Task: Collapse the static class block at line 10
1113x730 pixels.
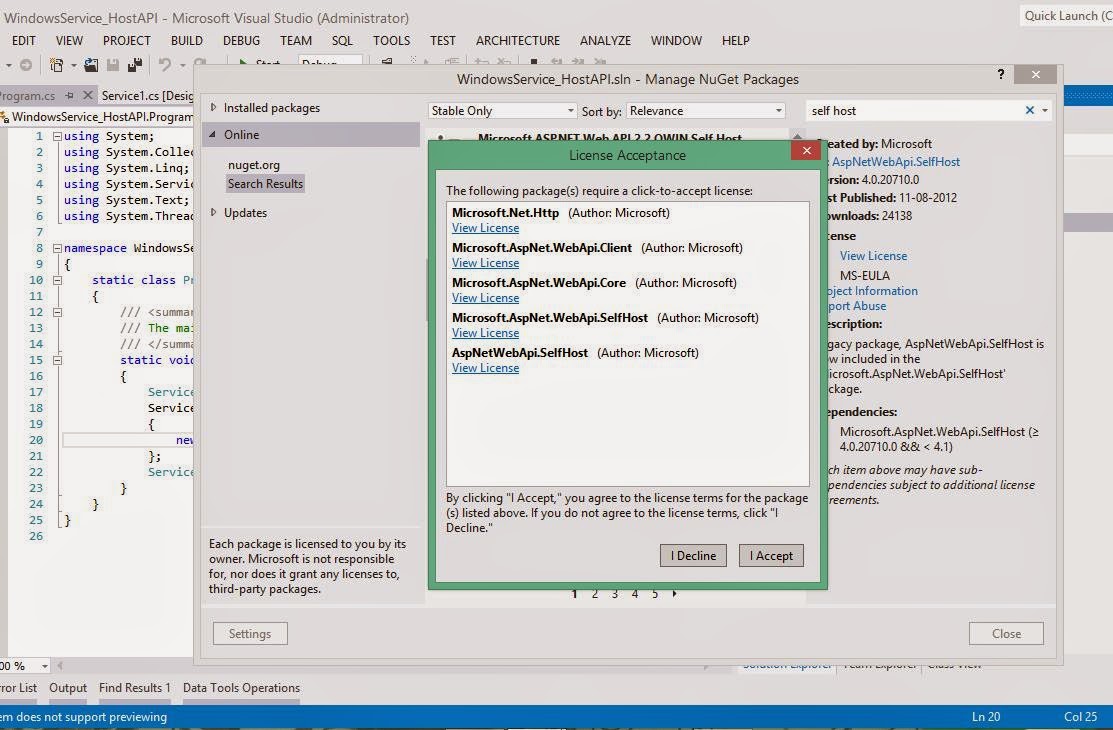Action: click(x=57, y=280)
